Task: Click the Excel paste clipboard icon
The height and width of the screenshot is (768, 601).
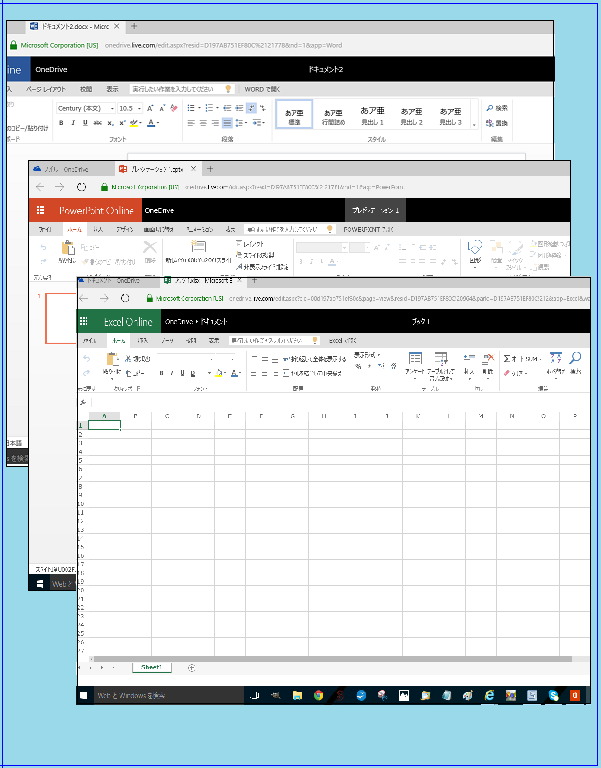Action: coord(113,359)
